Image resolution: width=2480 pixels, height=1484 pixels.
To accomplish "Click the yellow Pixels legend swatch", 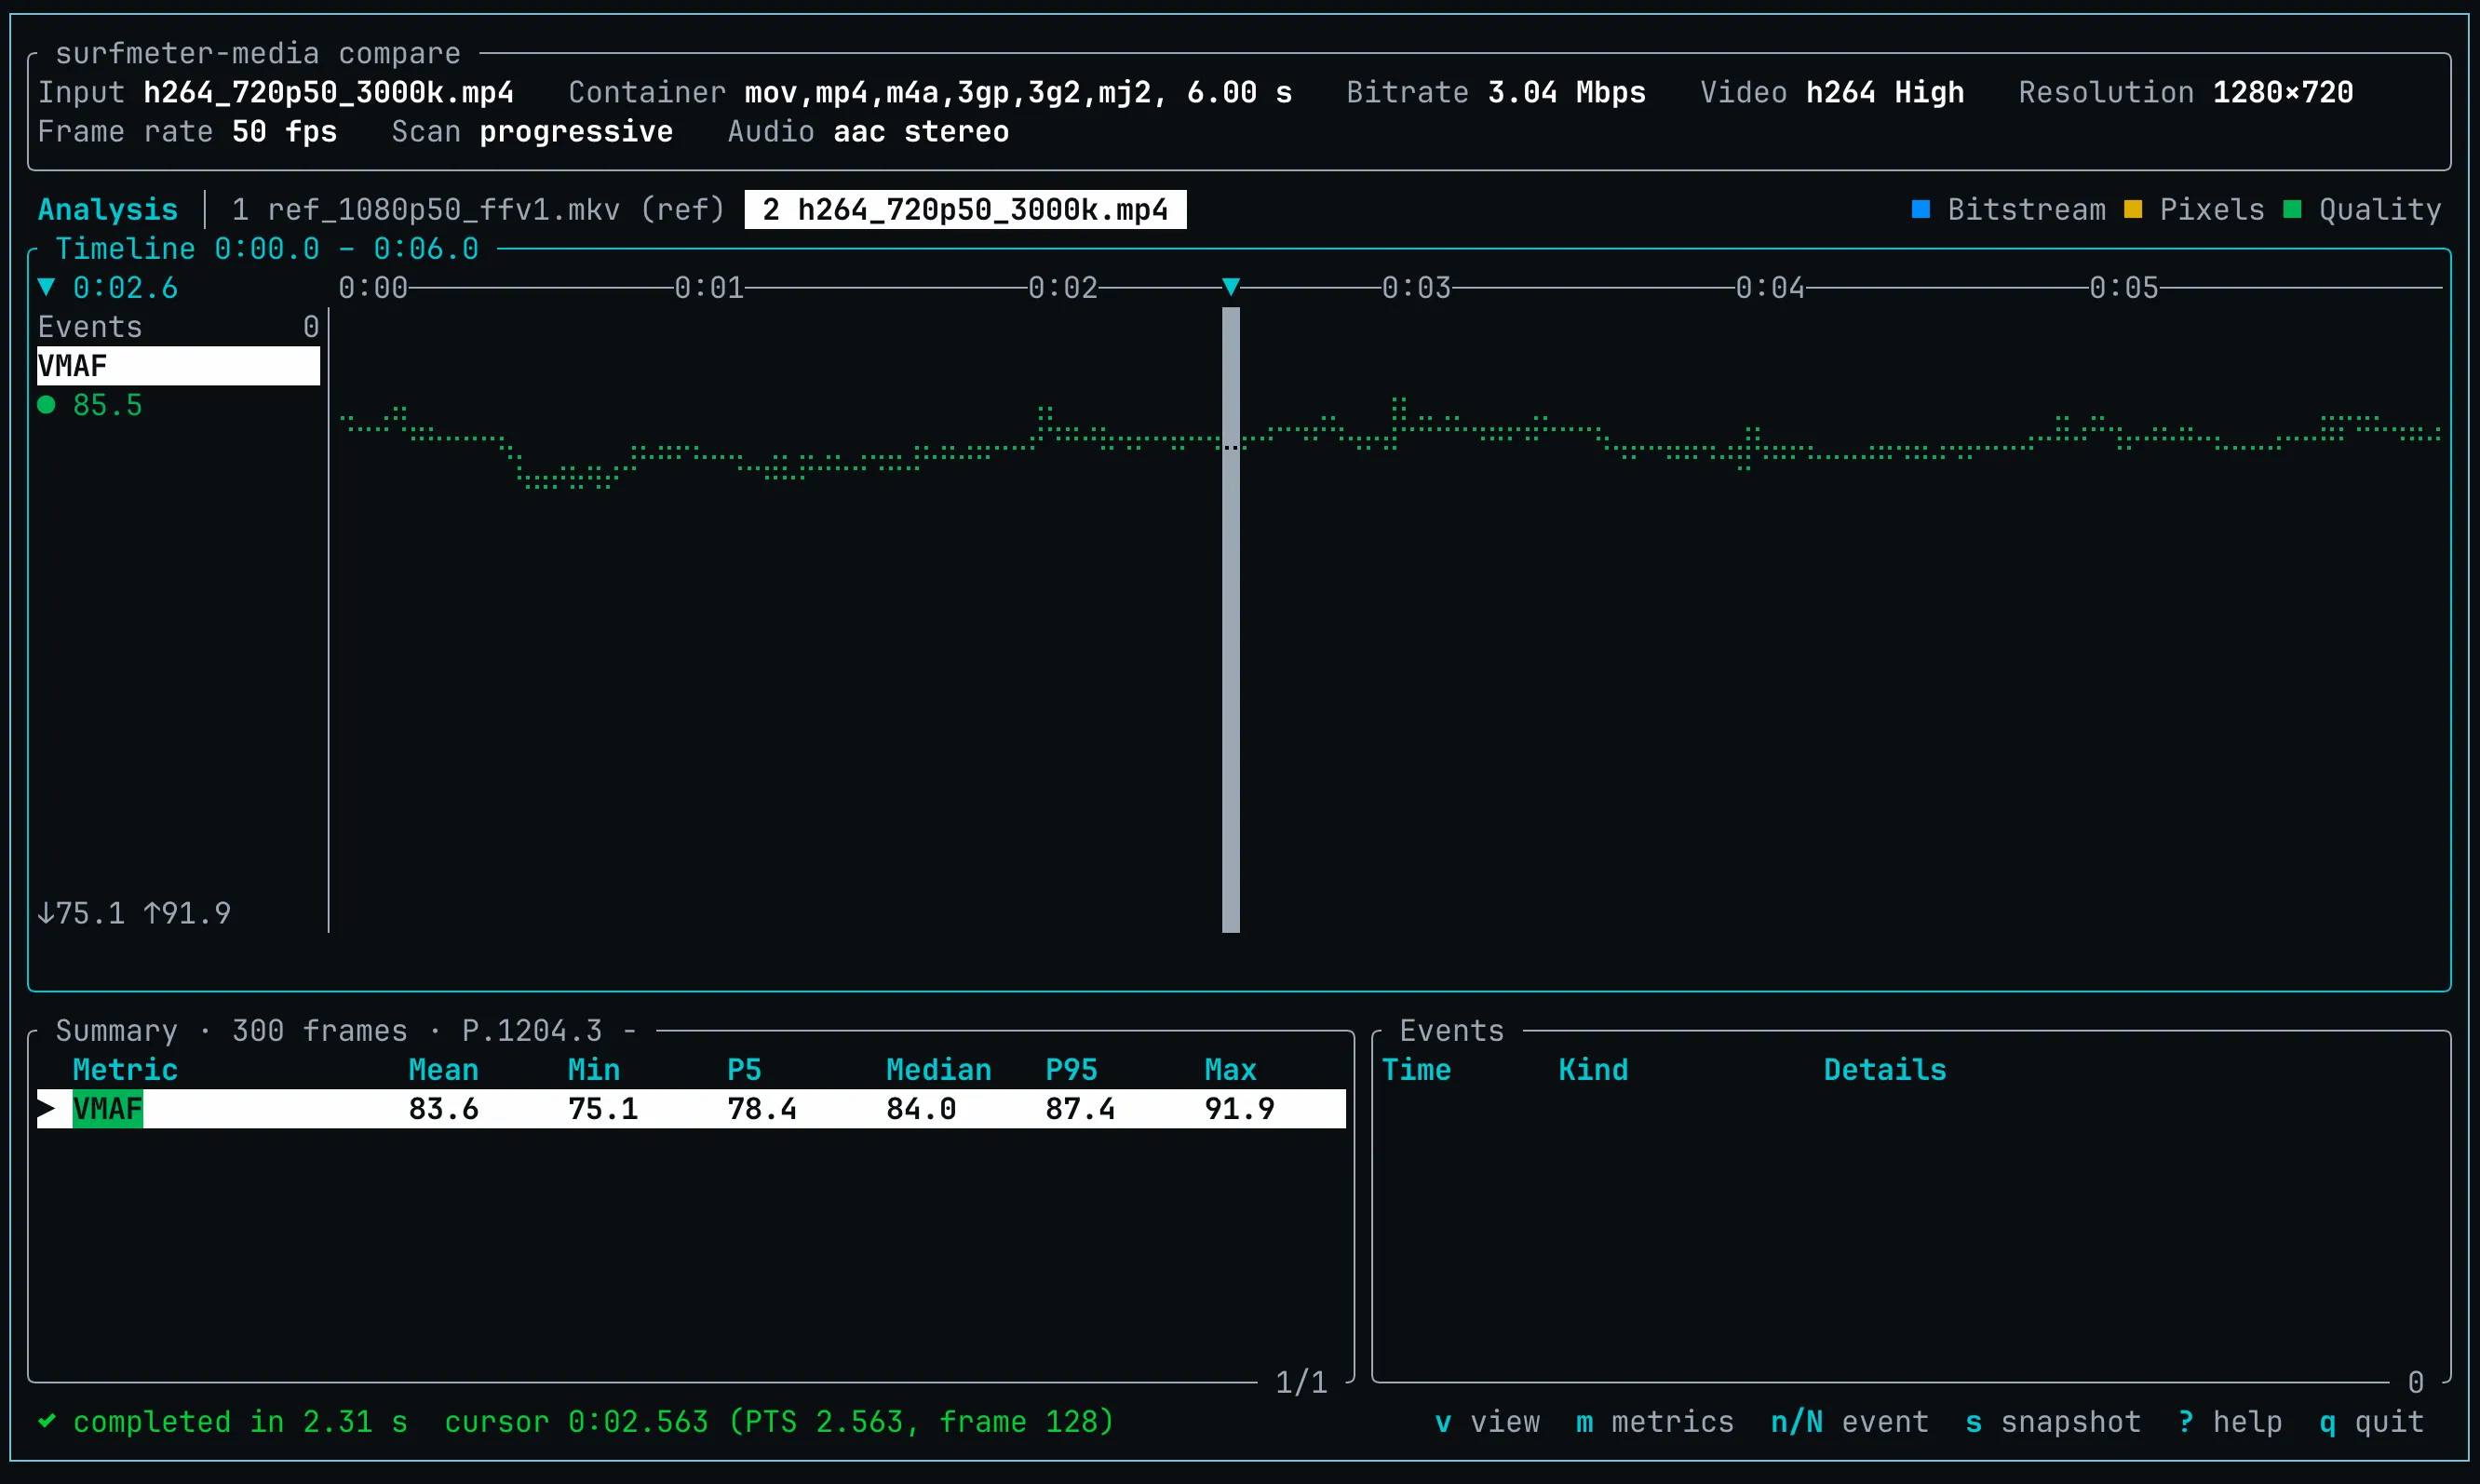I will [2132, 209].
